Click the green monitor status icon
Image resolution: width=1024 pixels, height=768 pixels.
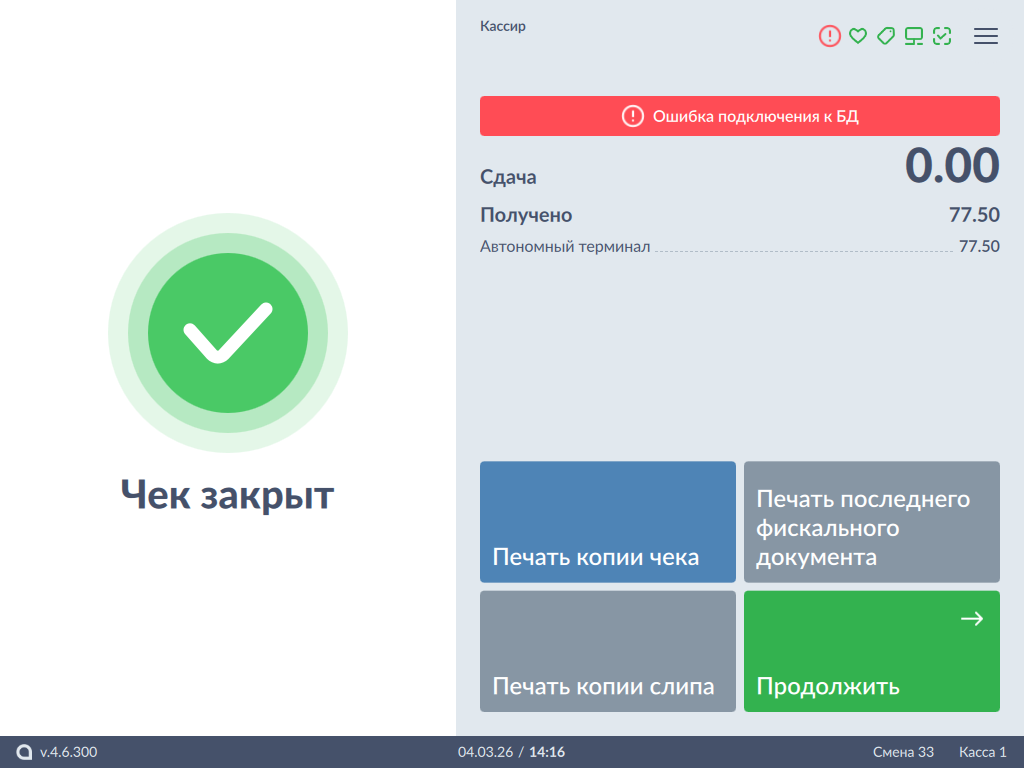tap(913, 36)
